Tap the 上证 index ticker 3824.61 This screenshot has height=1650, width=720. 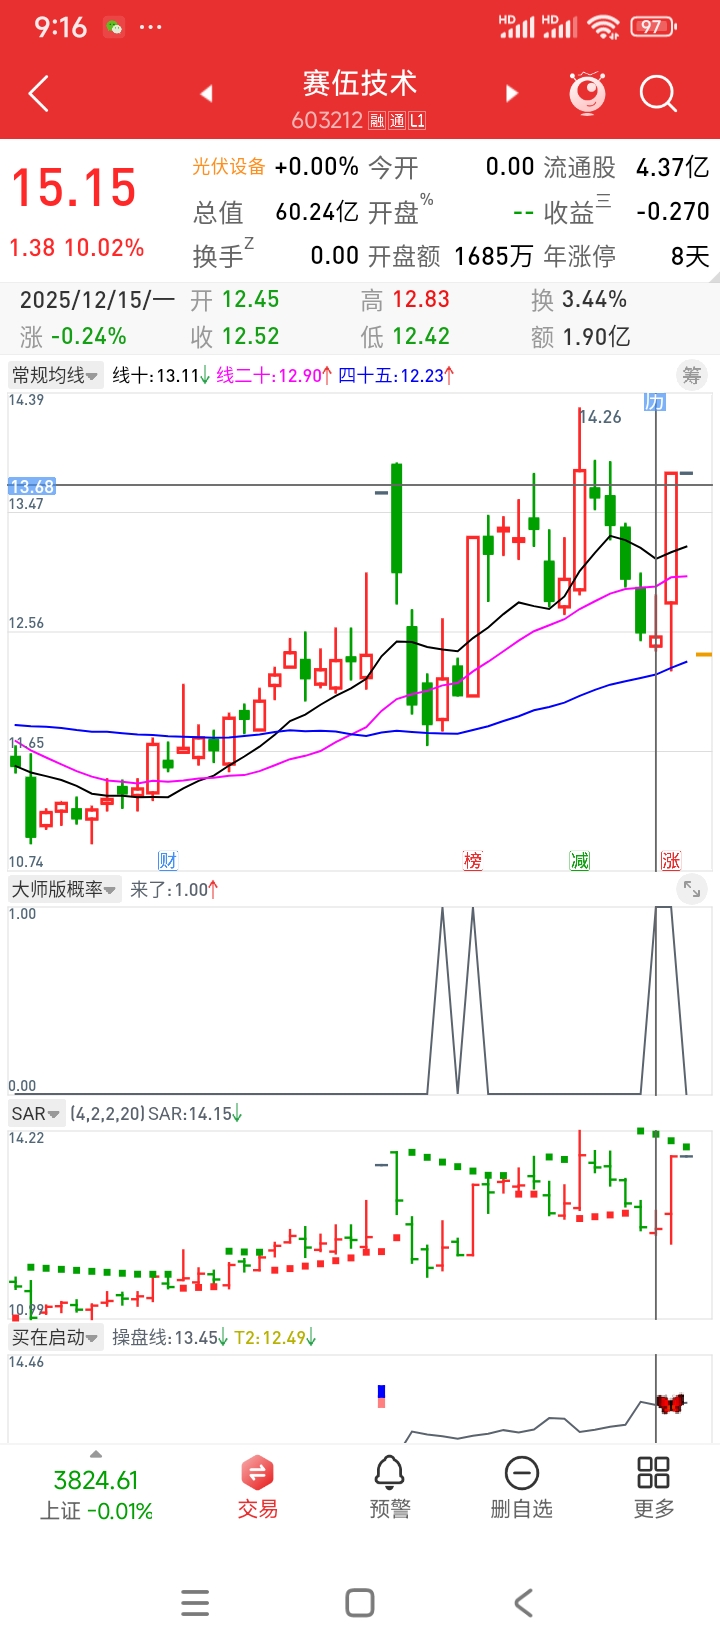(96, 1493)
